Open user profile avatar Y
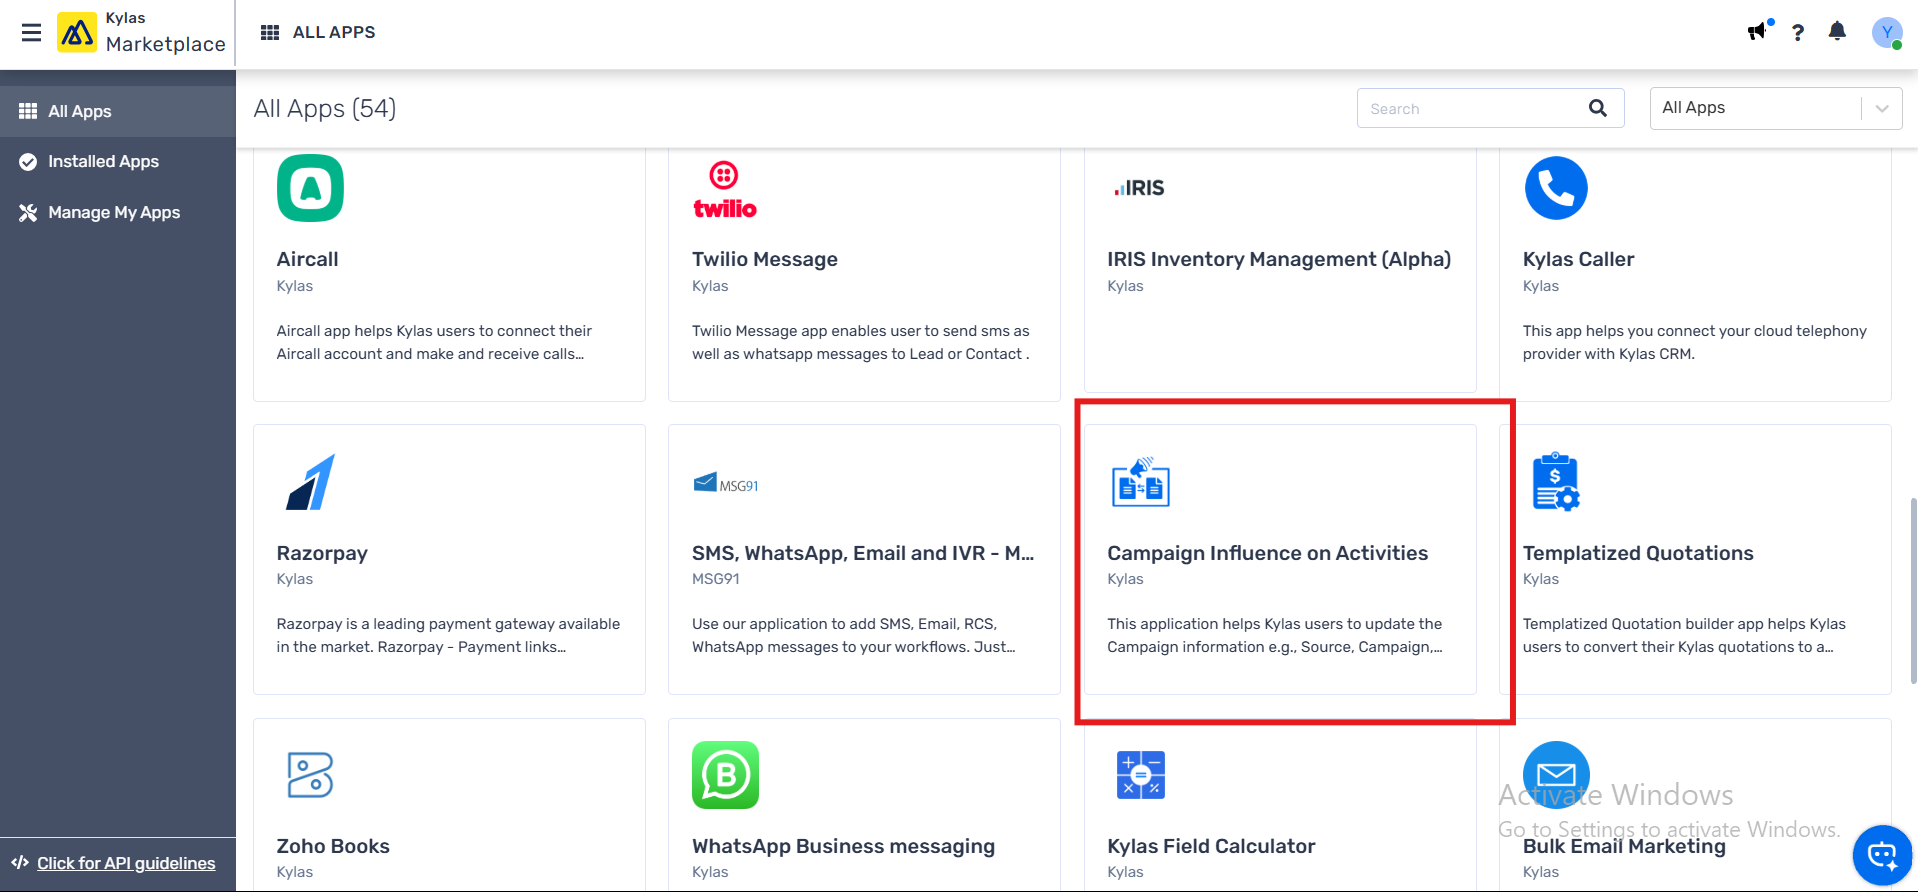1918x892 pixels. tap(1887, 32)
